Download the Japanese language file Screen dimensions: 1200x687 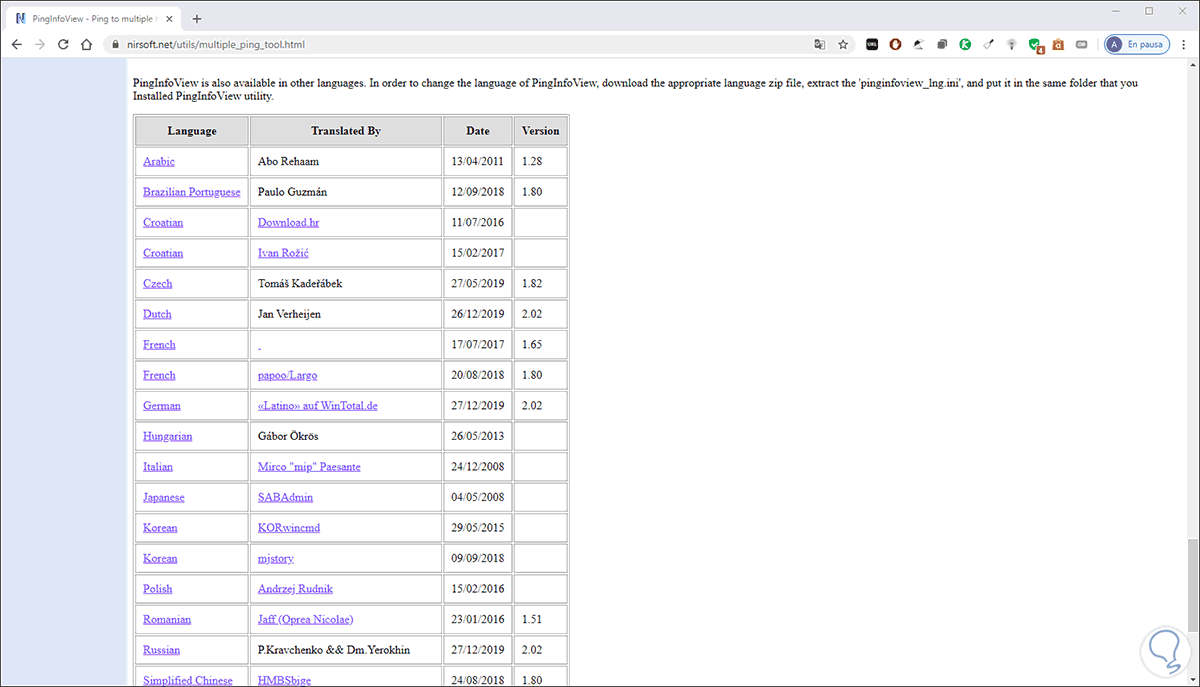click(x=164, y=497)
